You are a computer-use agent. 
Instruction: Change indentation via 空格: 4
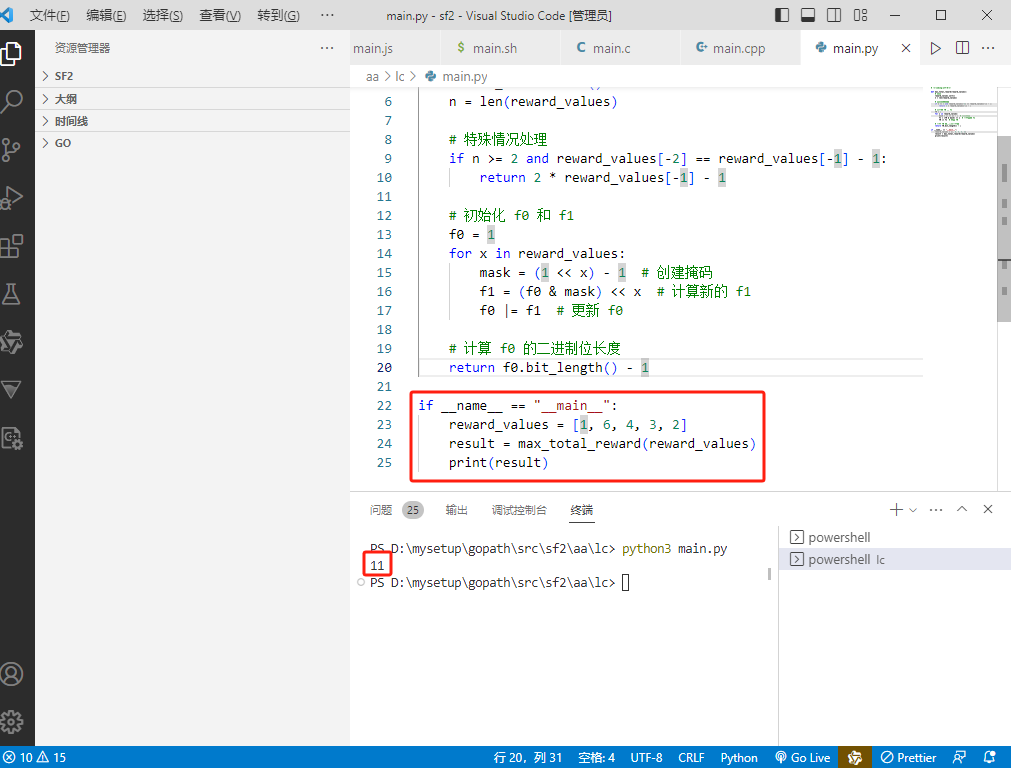click(x=596, y=757)
